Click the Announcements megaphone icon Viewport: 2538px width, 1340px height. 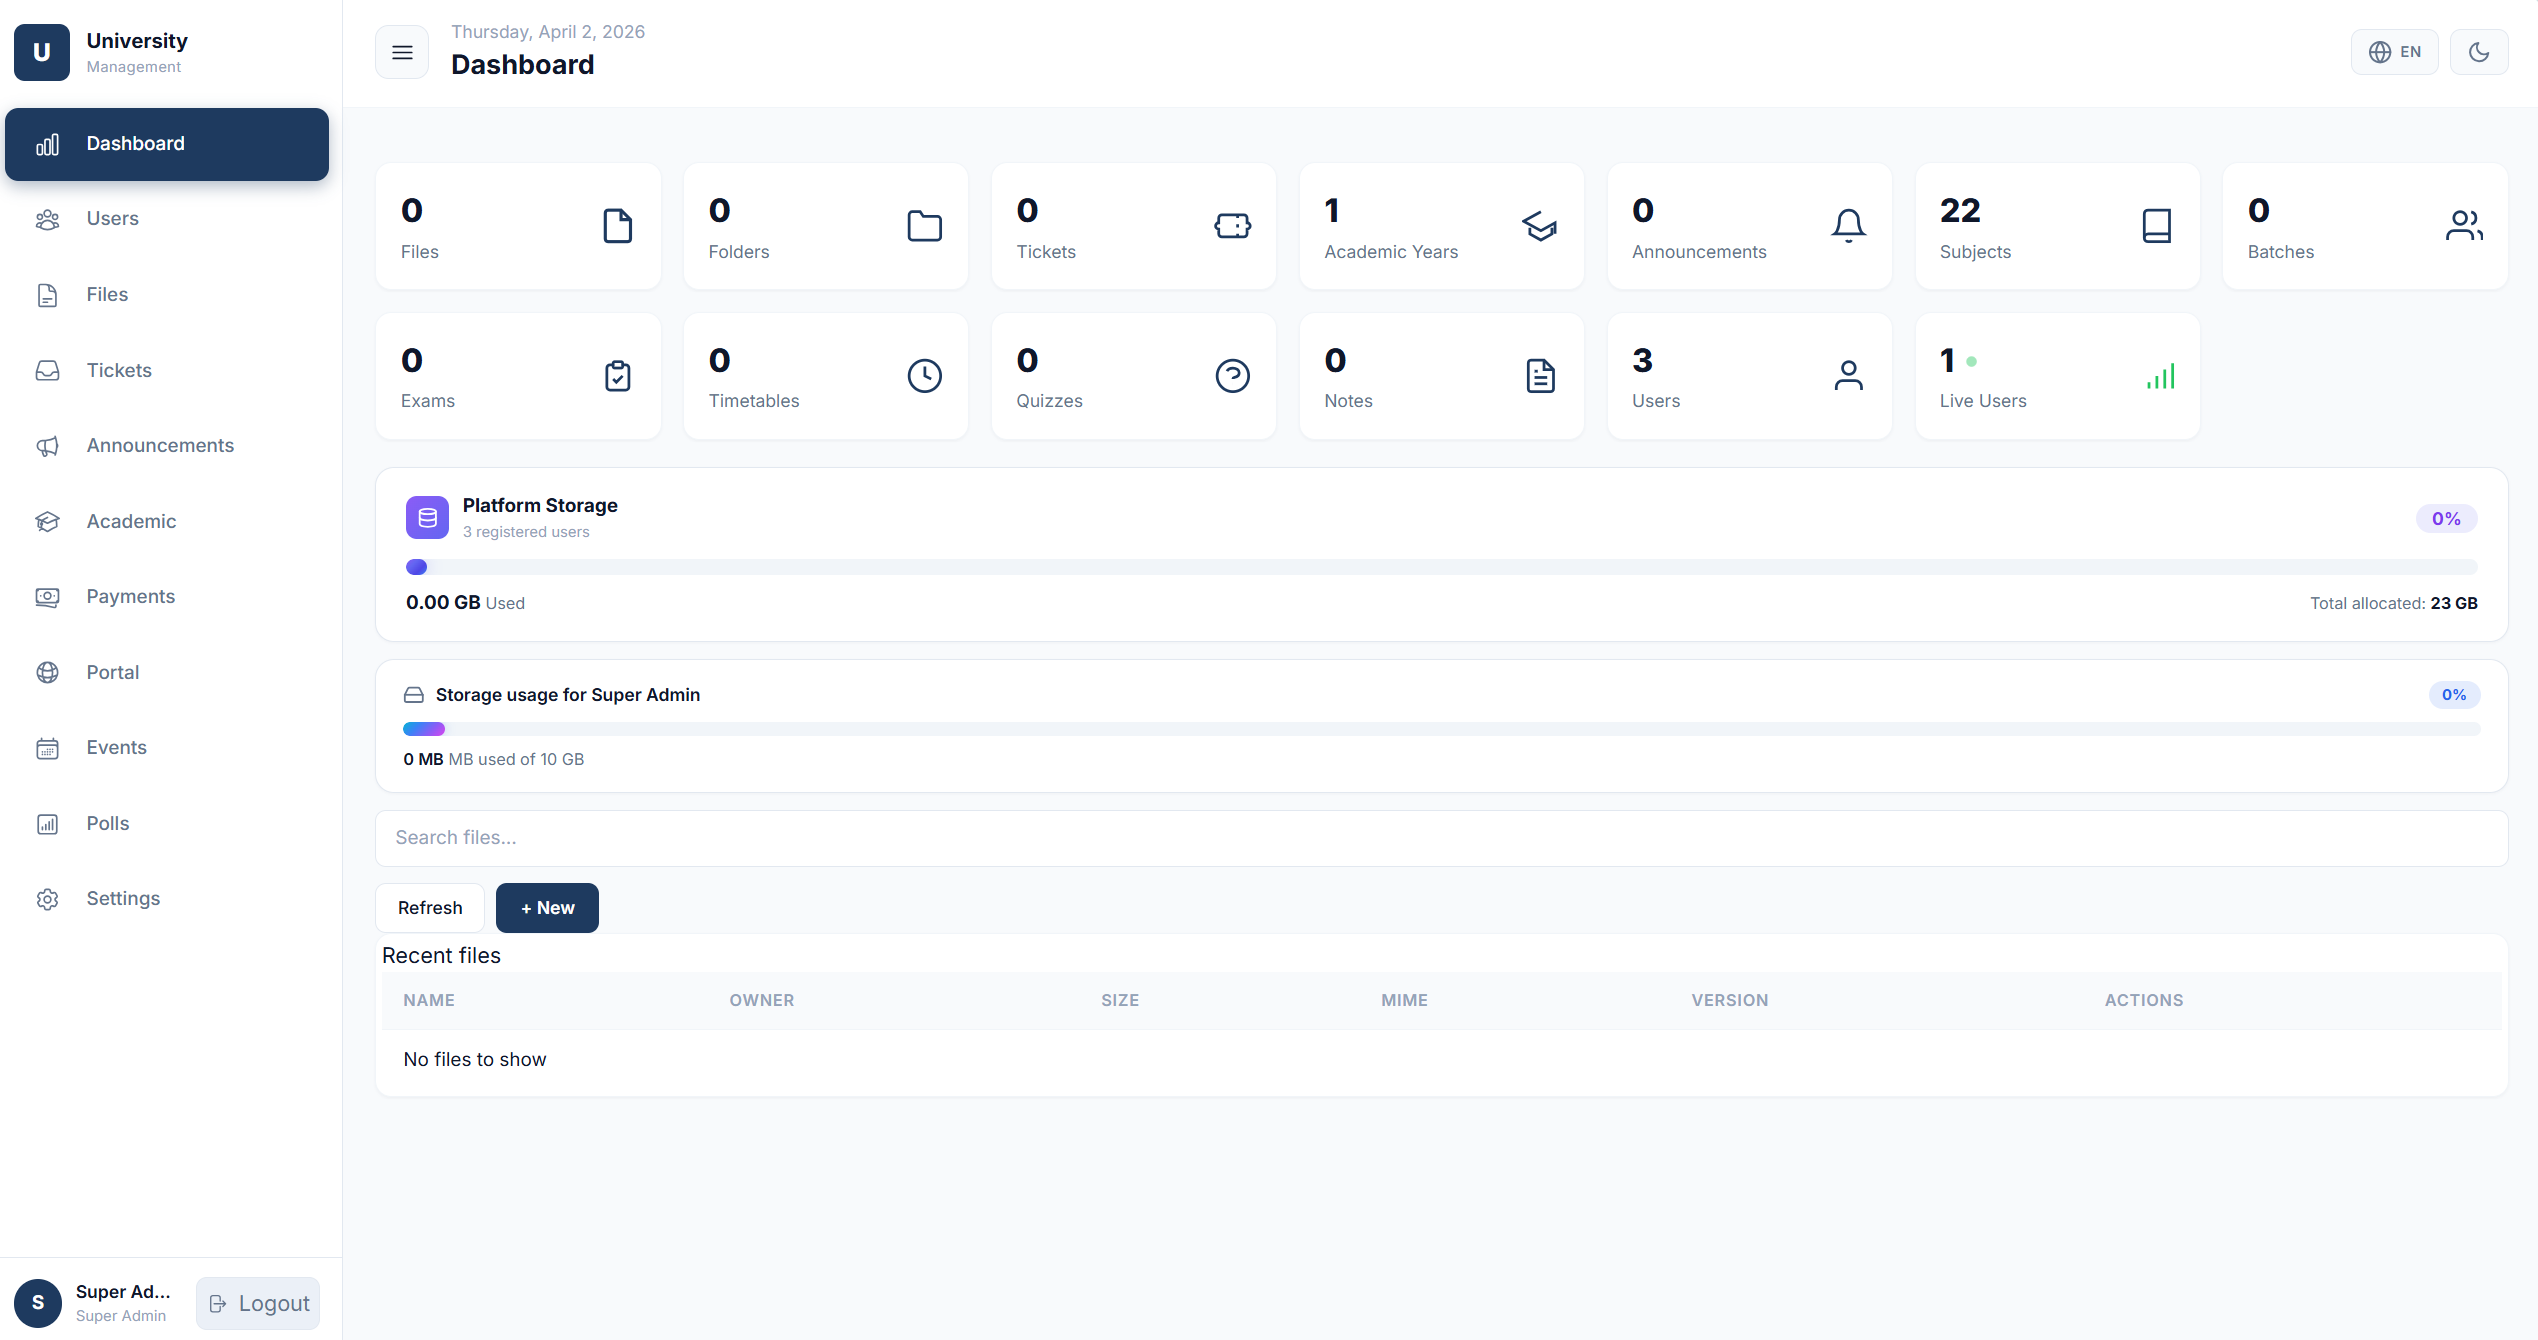pyautogui.click(x=48, y=446)
